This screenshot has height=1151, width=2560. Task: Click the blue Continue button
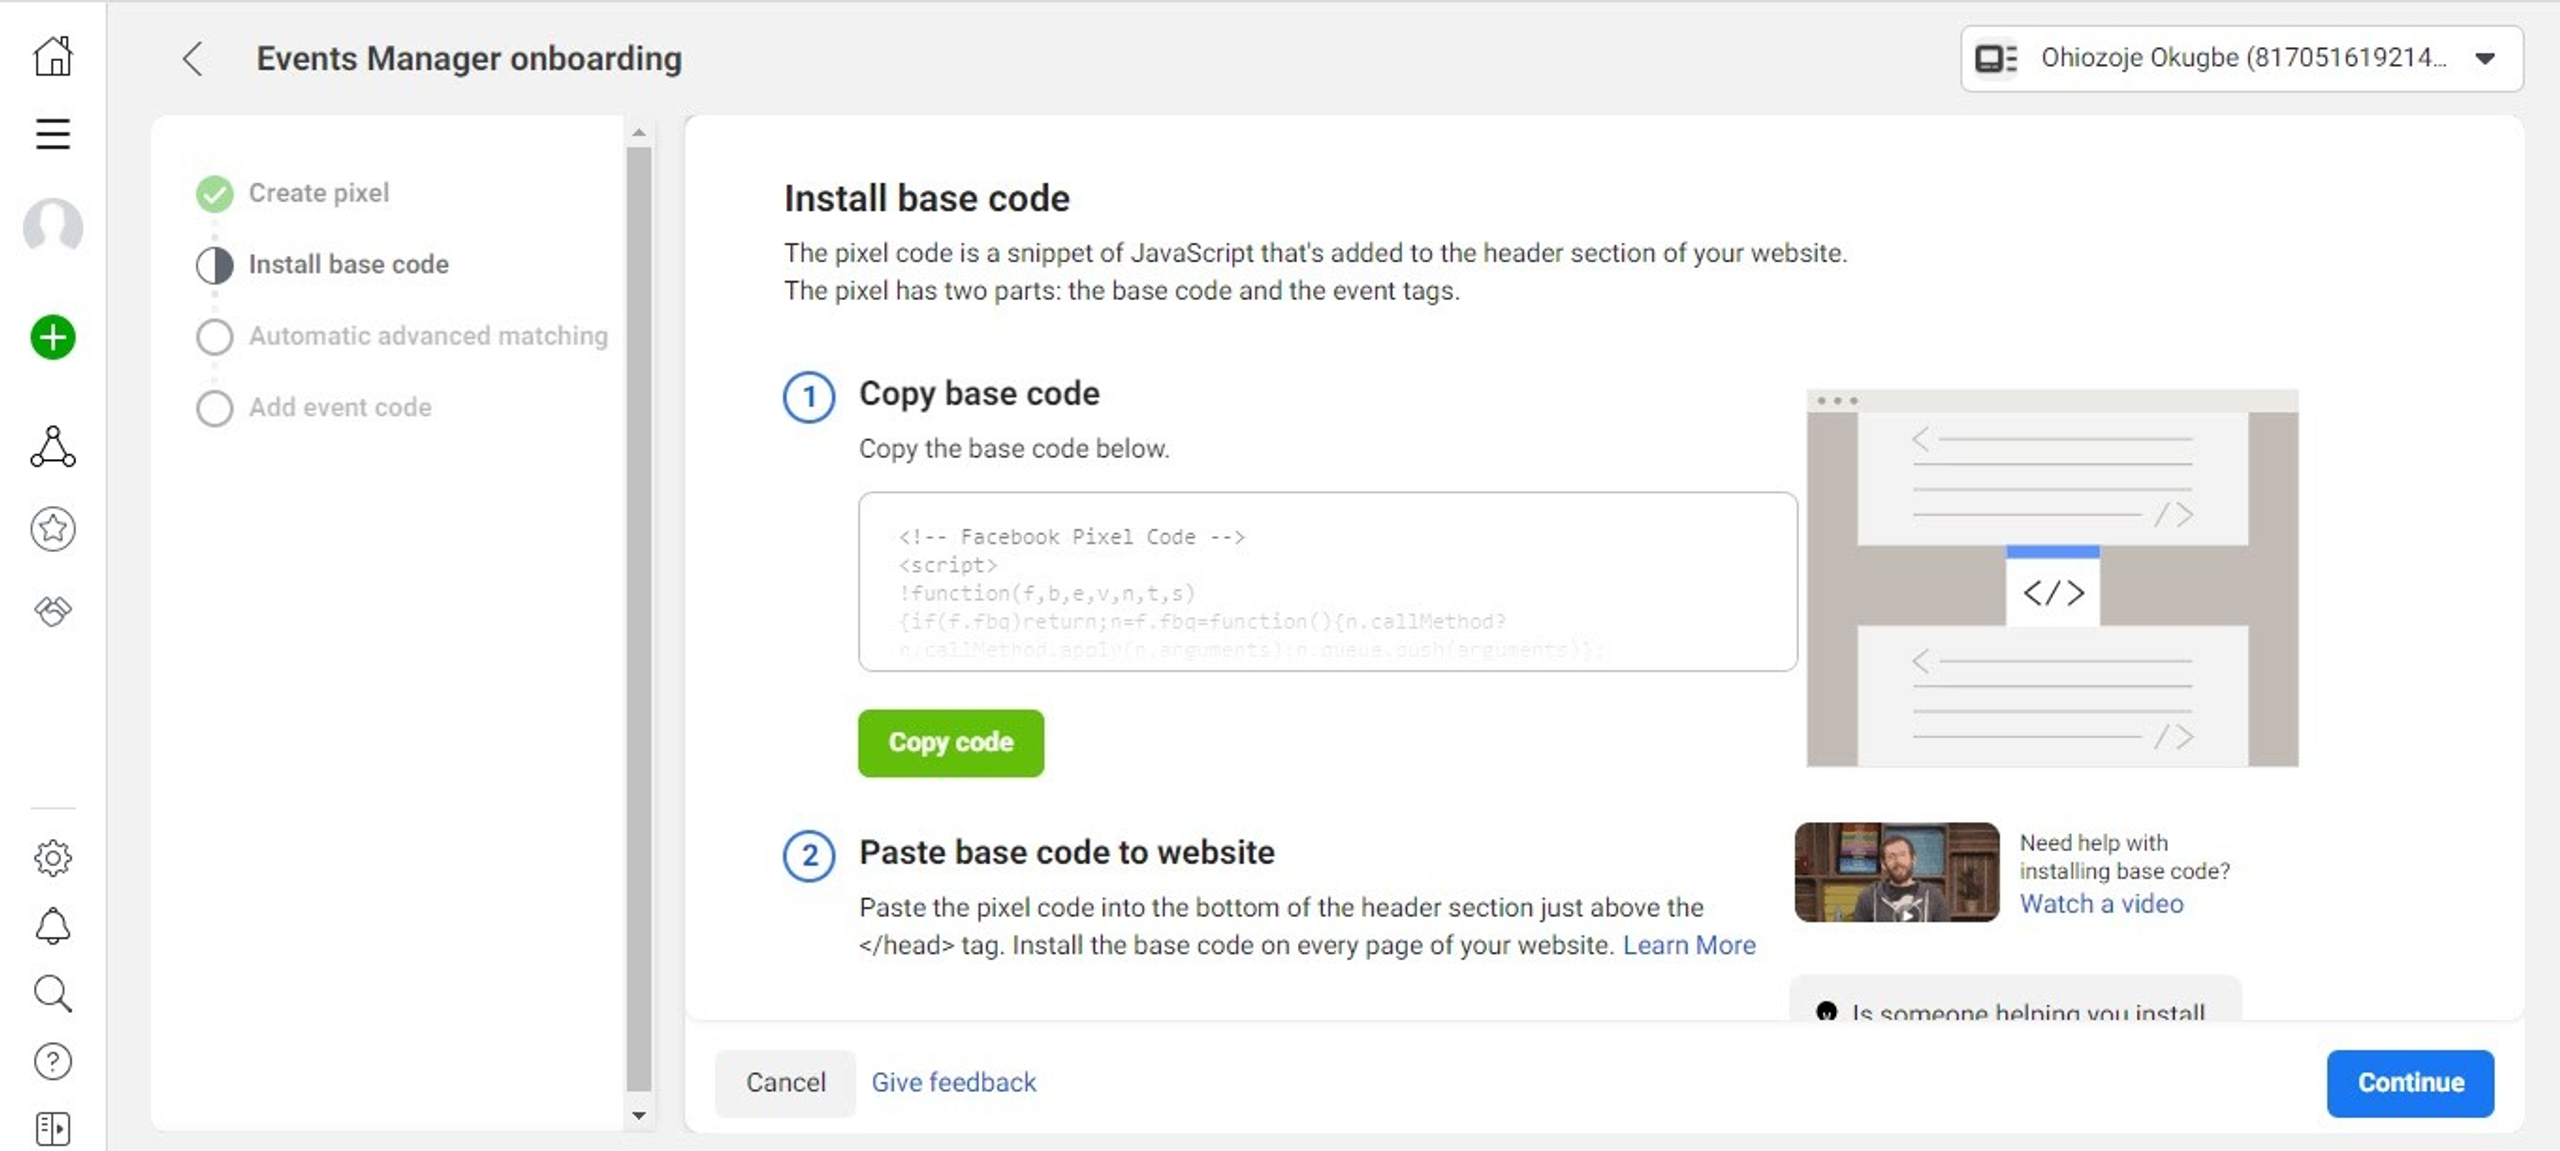point(2409,1083)
